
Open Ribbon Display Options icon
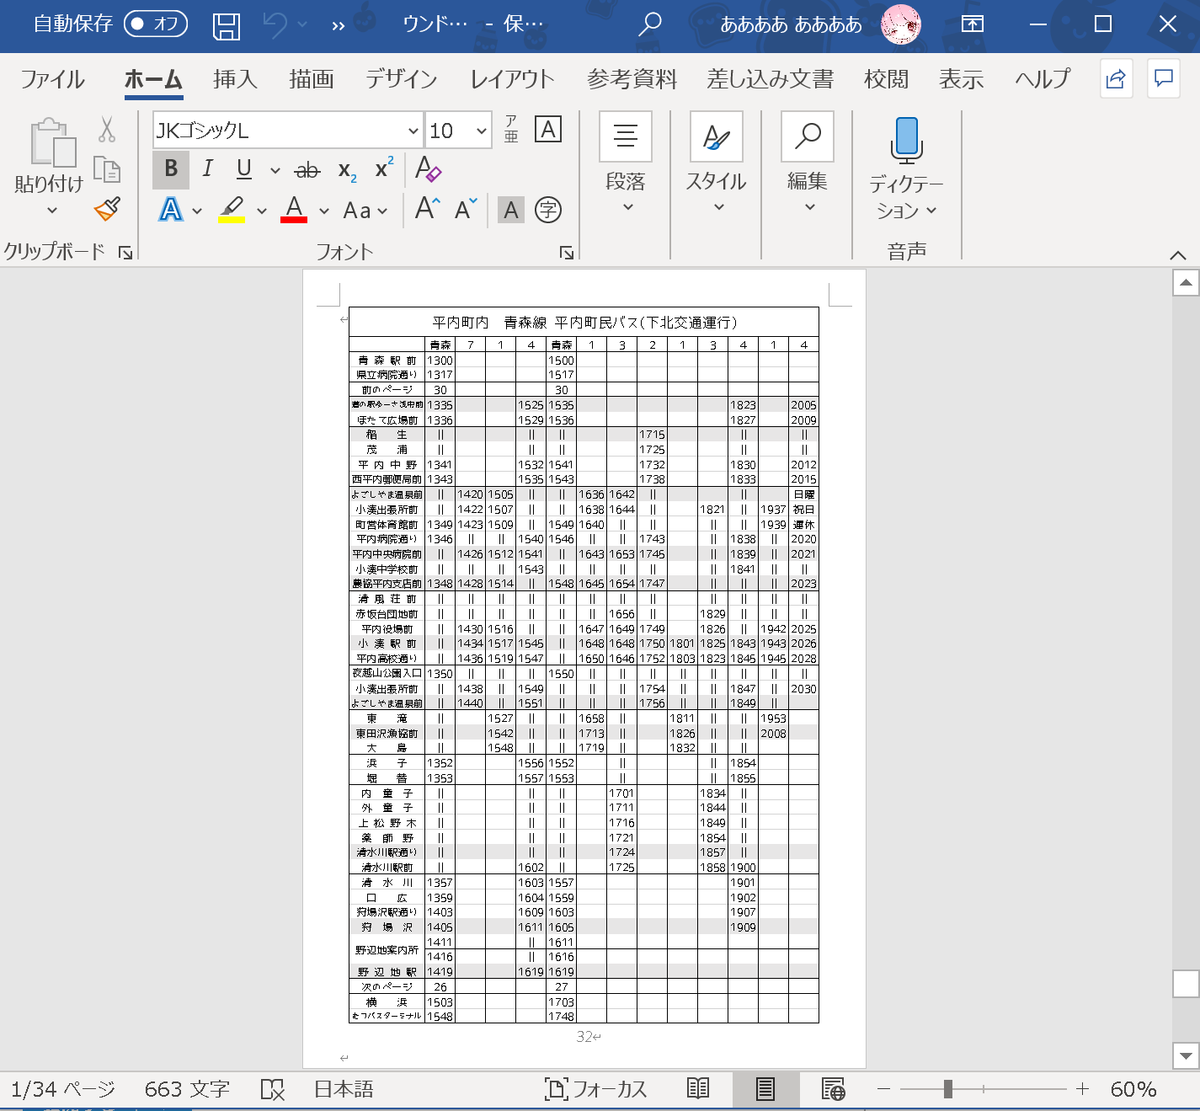pyautogui.click(x=972, y=25)
